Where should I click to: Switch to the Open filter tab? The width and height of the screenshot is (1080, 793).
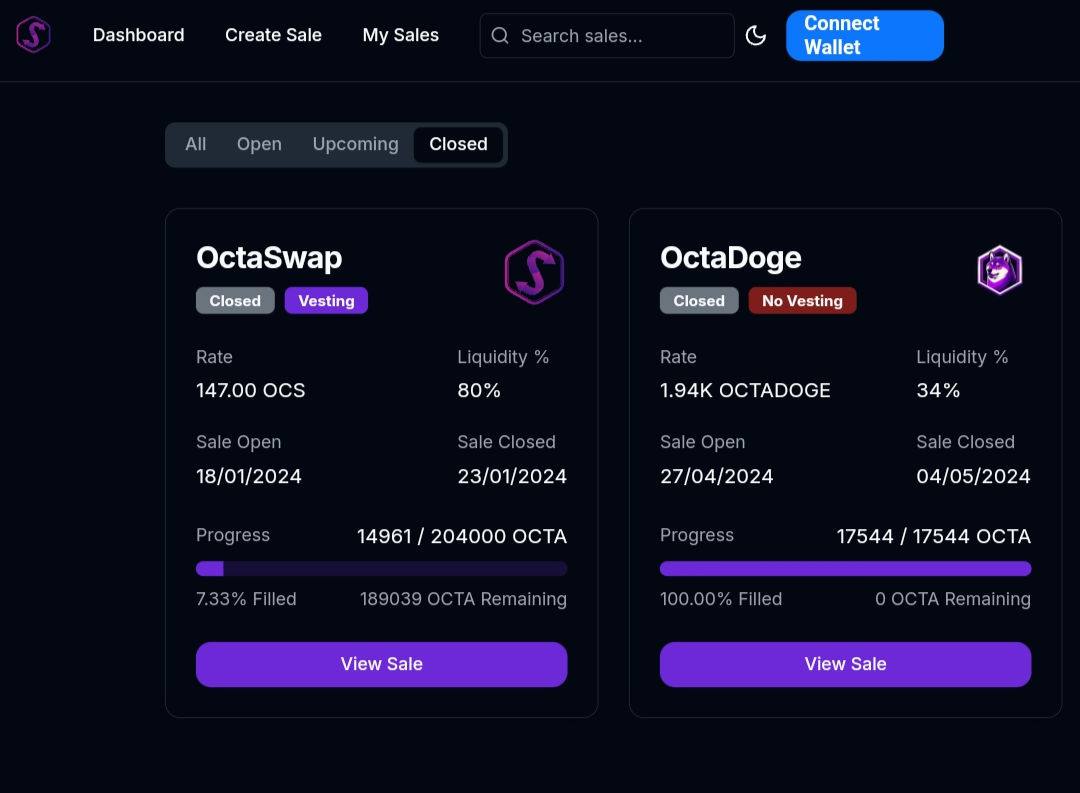[x=259, y=144]
